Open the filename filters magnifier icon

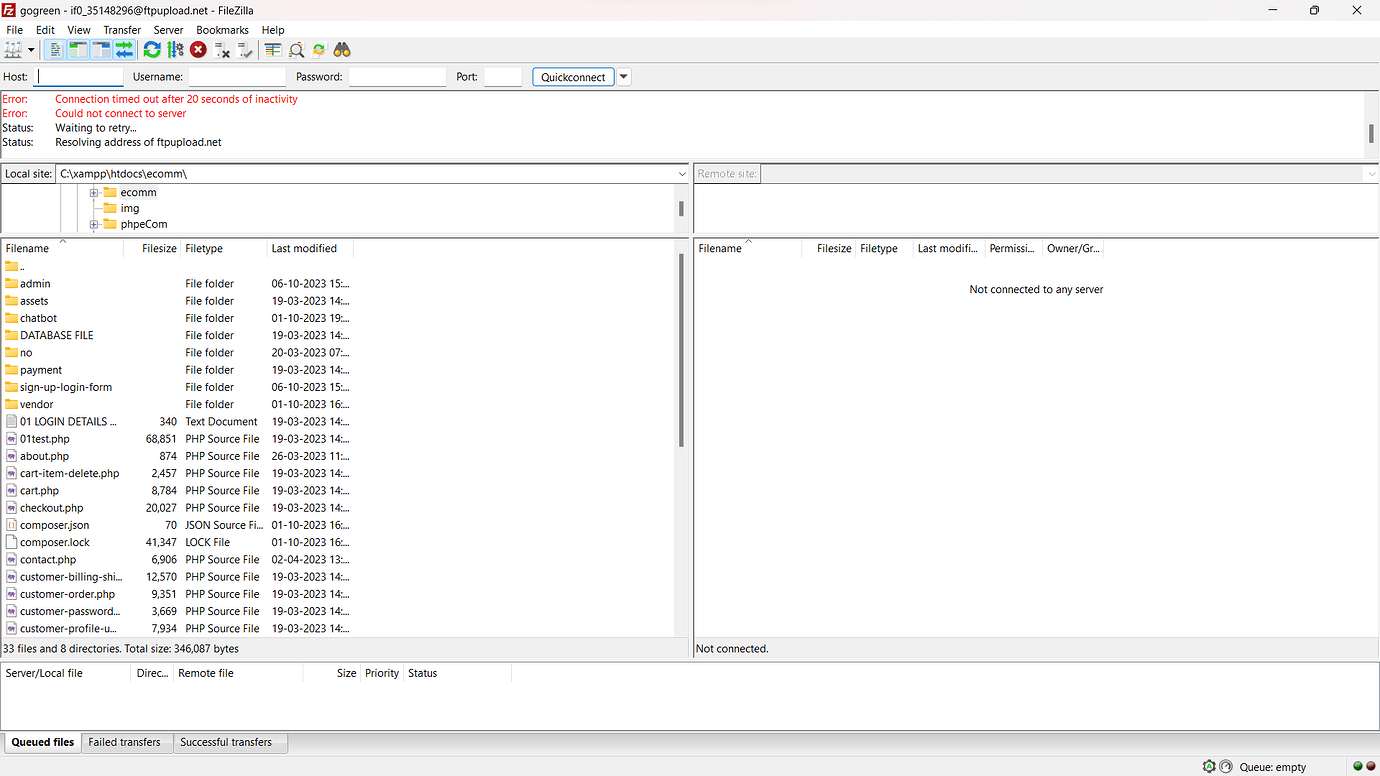297,50
